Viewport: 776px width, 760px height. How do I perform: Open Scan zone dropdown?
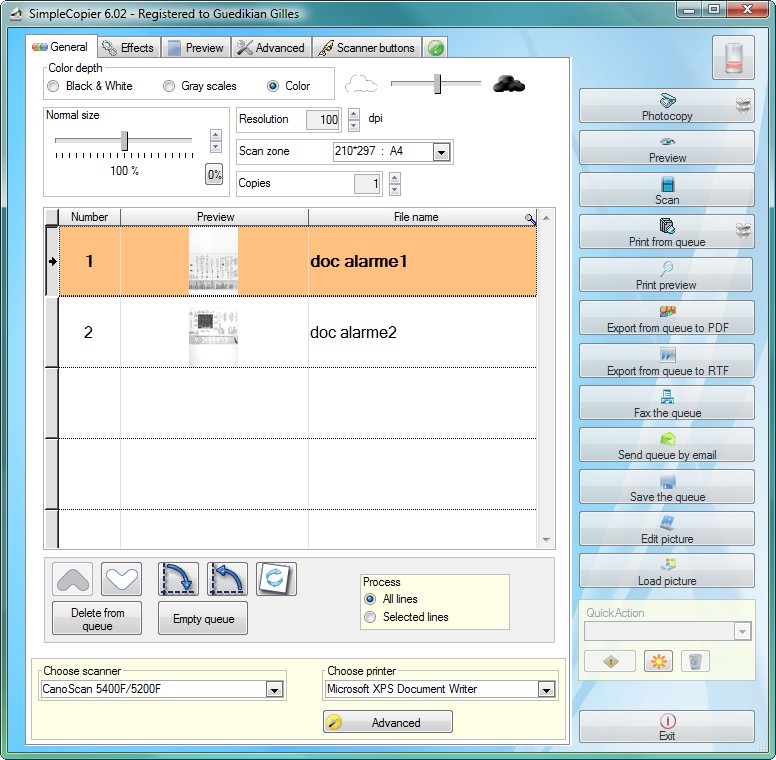tap(441, 152)
